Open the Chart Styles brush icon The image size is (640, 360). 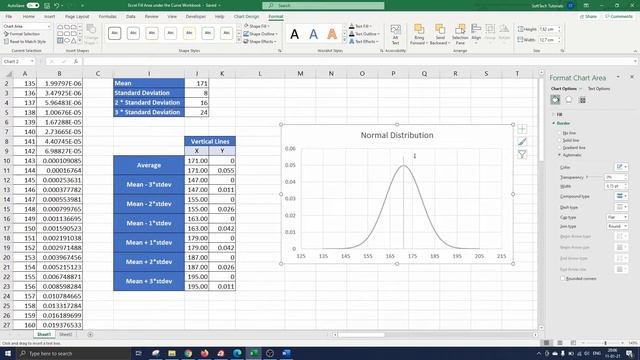point(522,142)
